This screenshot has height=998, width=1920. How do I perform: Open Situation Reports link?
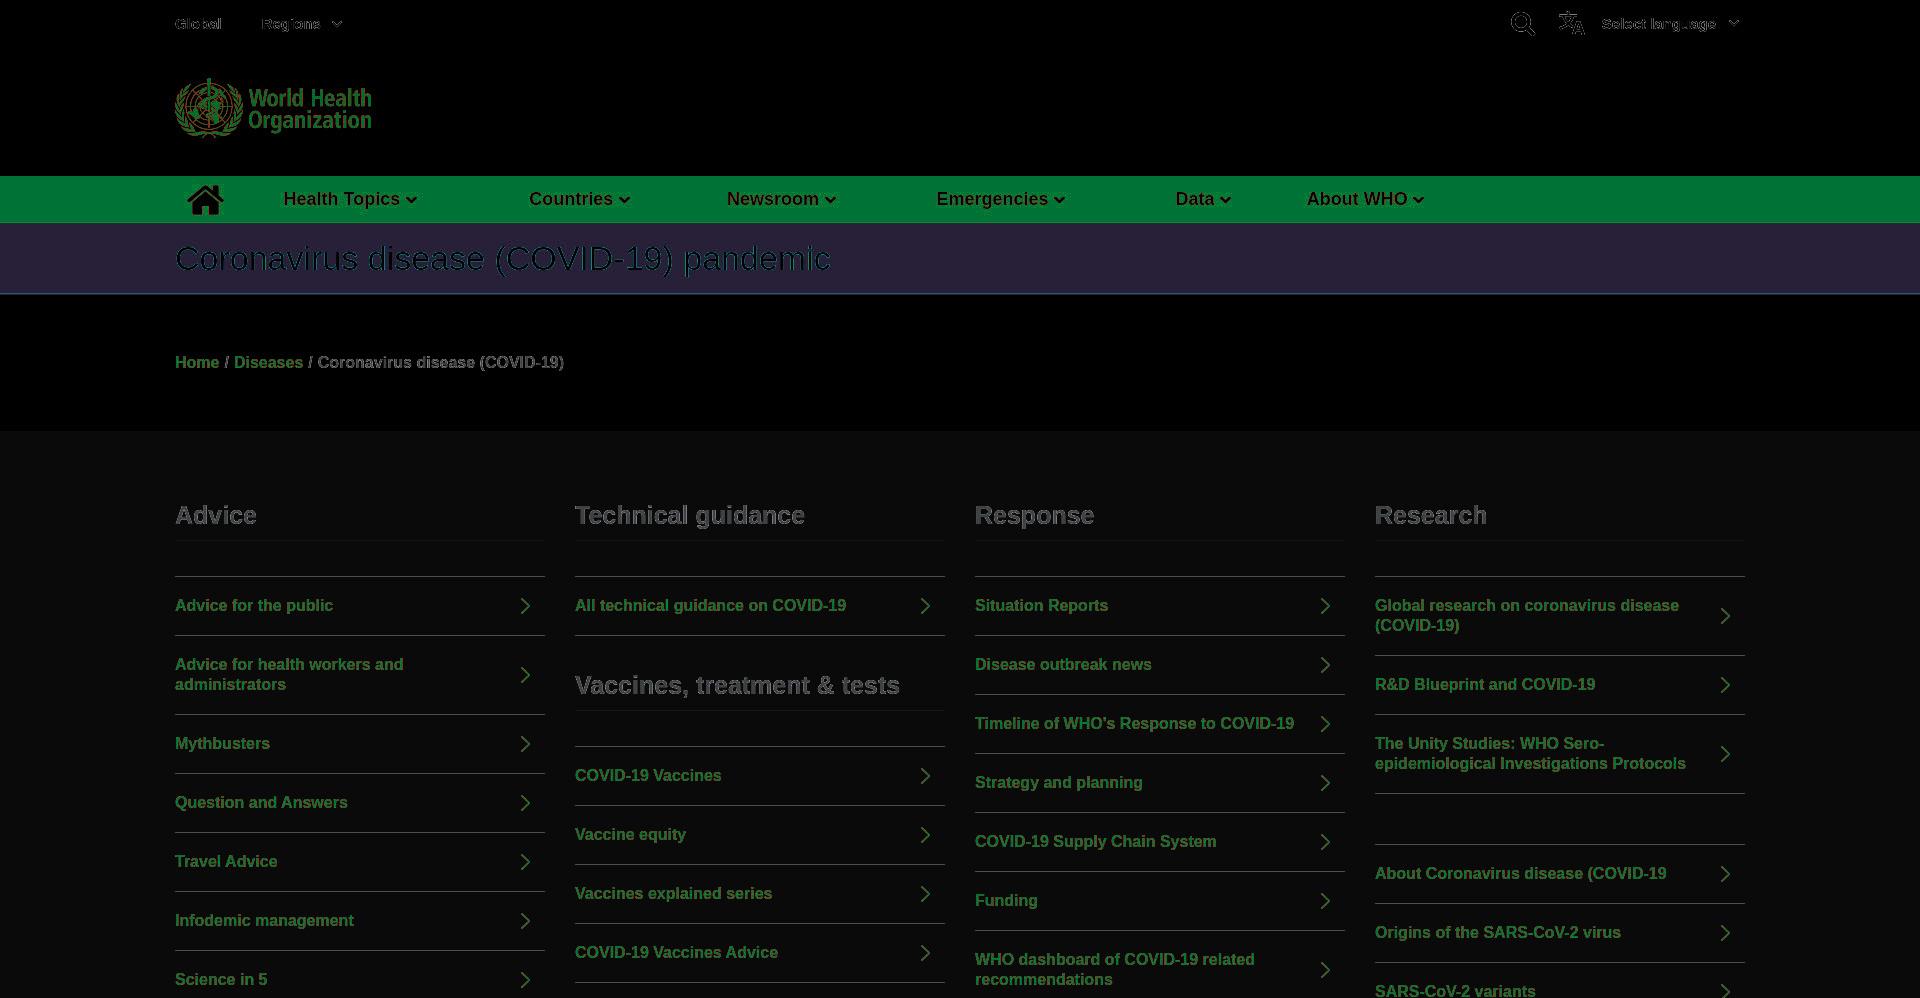click(1041, 606)
